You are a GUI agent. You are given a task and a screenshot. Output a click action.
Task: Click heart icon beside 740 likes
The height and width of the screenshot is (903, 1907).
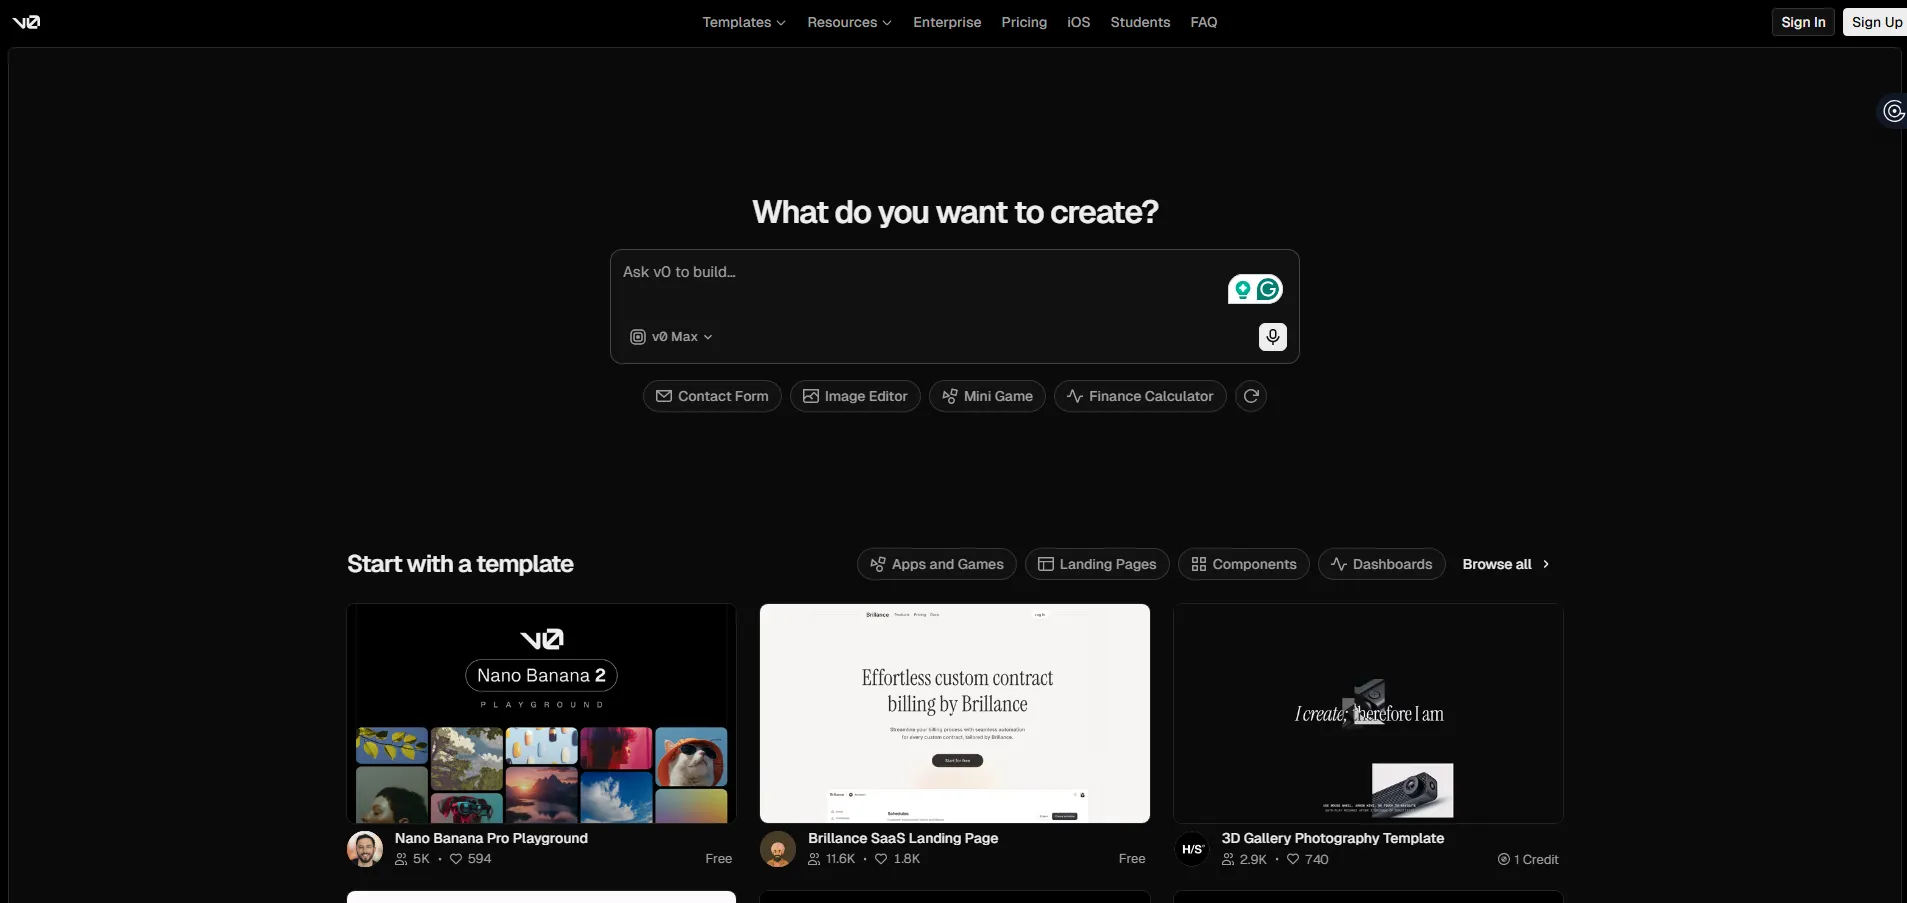(1293, 859)
